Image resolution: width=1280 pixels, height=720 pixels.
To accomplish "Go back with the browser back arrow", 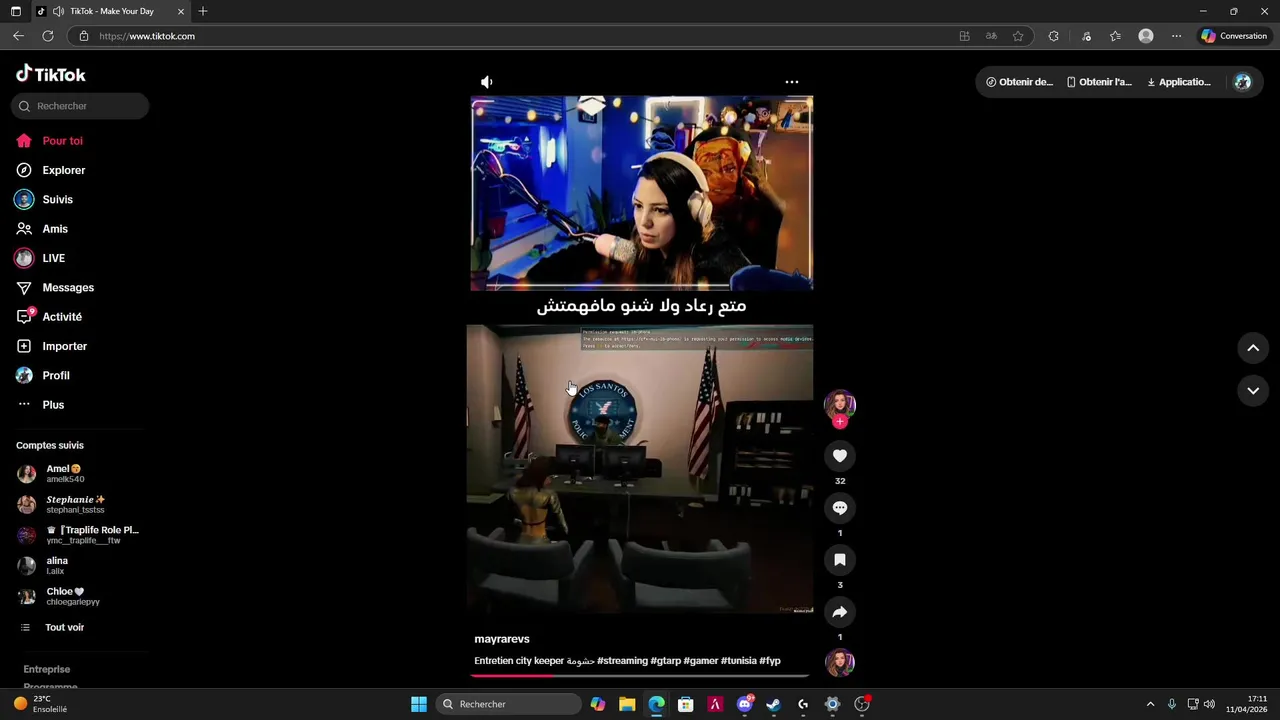I will point(18,36).
